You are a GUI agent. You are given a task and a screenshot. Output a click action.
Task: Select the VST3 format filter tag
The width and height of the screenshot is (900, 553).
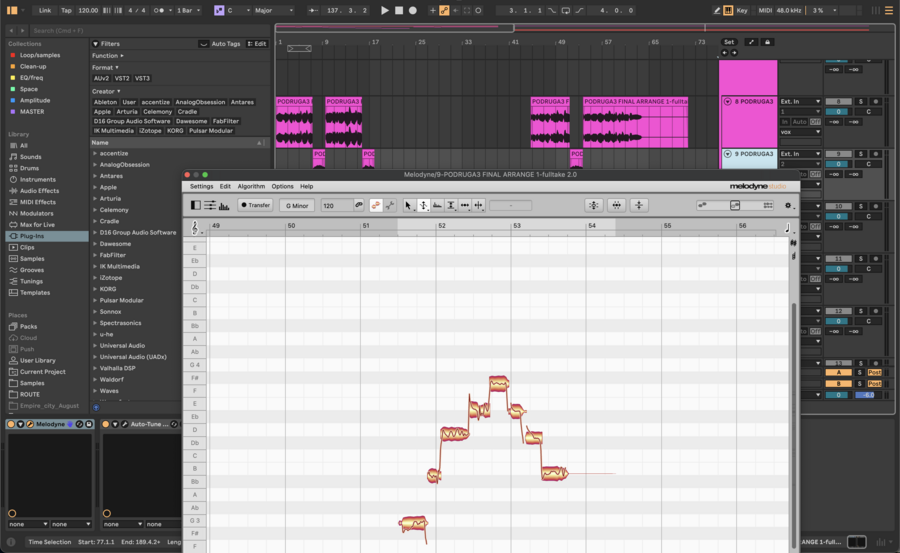pos(142,78)
